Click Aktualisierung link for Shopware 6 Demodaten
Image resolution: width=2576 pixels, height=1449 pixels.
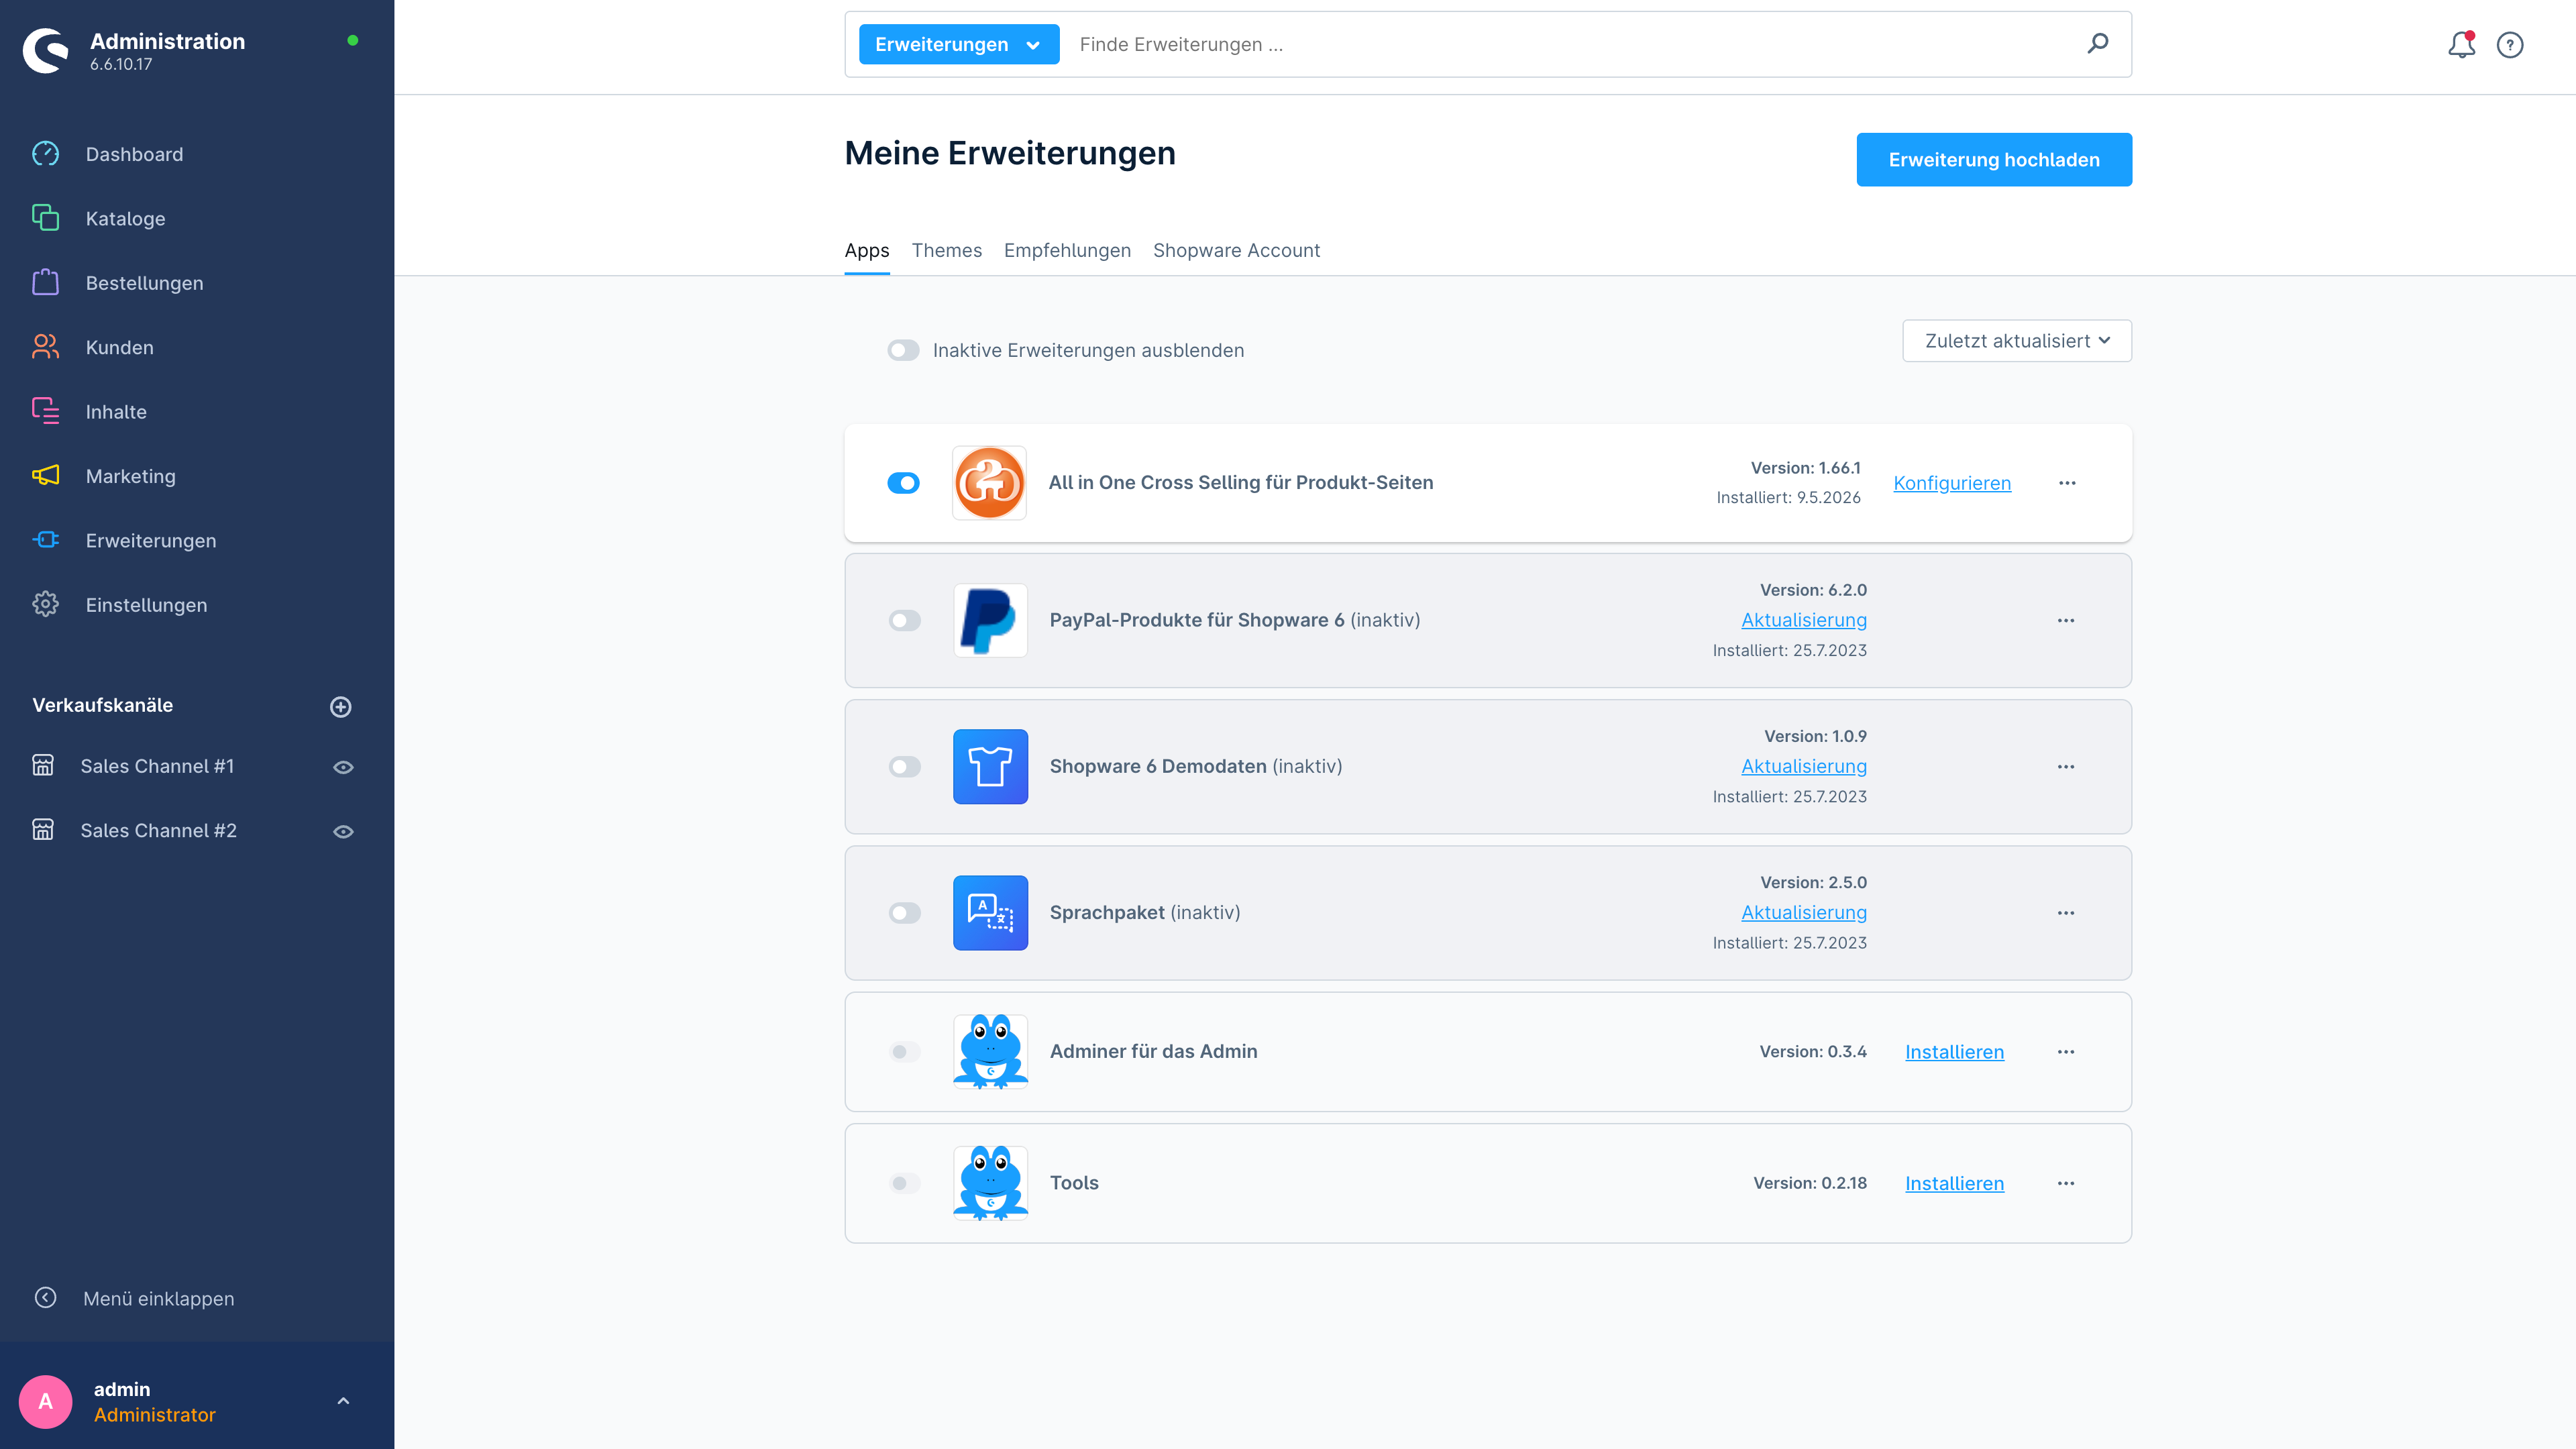click(1803, 767)
